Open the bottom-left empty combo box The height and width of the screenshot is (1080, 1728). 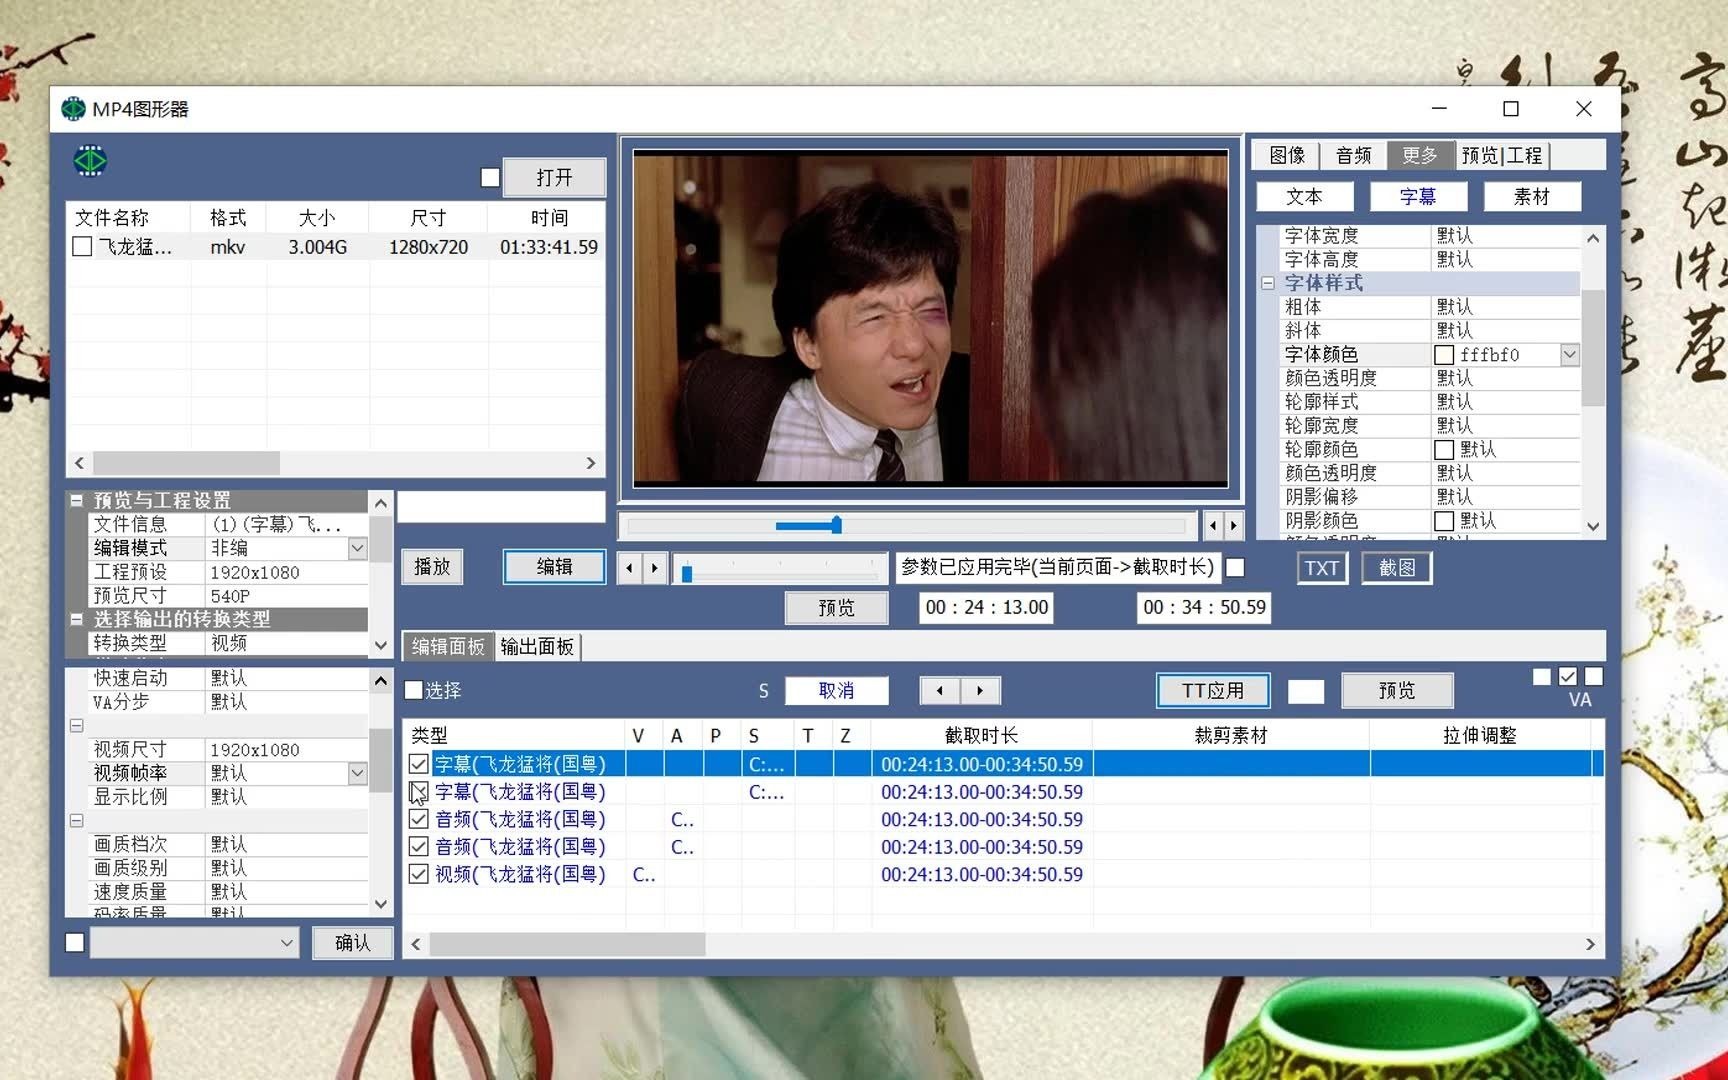(x=194, y=942)
